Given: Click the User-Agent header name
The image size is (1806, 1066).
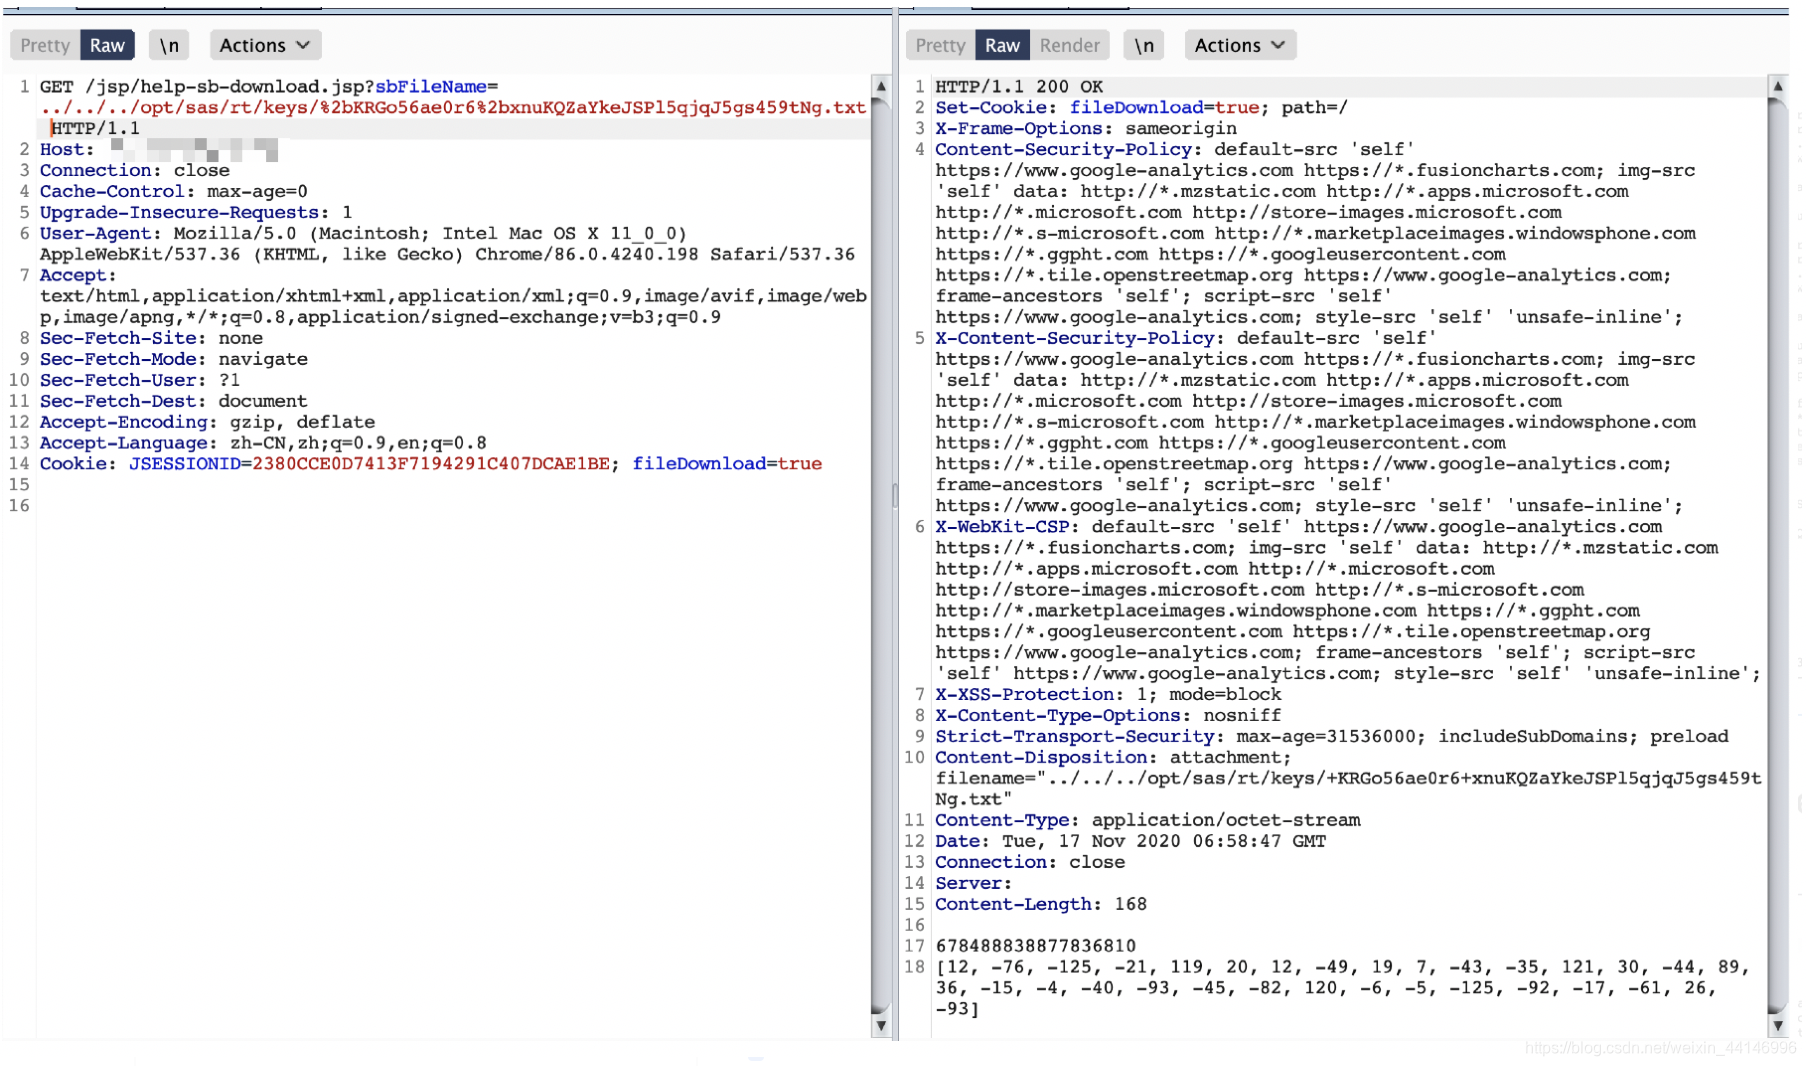Looking at the screenshot, I should (x=95, y=234).
